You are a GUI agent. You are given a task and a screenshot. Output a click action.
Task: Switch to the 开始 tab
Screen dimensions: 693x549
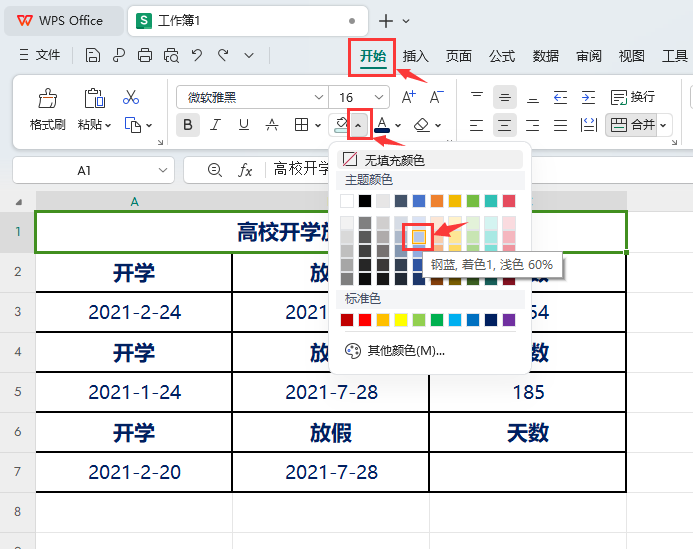[x=373, y=56]
